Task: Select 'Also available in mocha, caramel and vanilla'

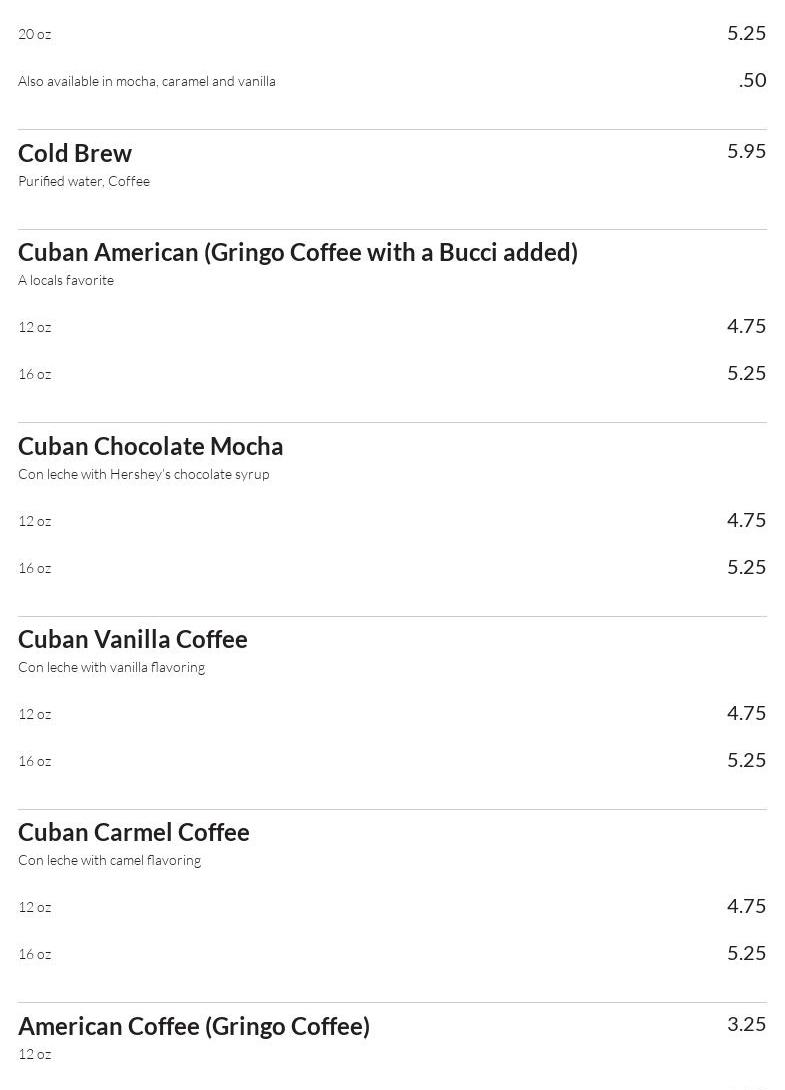Action: coord(147,81)
